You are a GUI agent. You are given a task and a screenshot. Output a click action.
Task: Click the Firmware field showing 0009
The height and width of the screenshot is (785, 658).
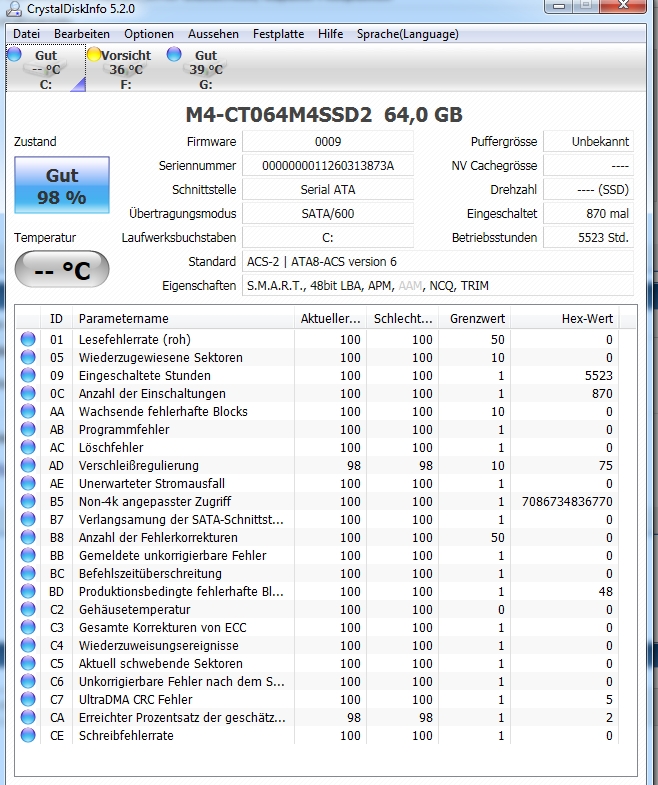(328, 142)
